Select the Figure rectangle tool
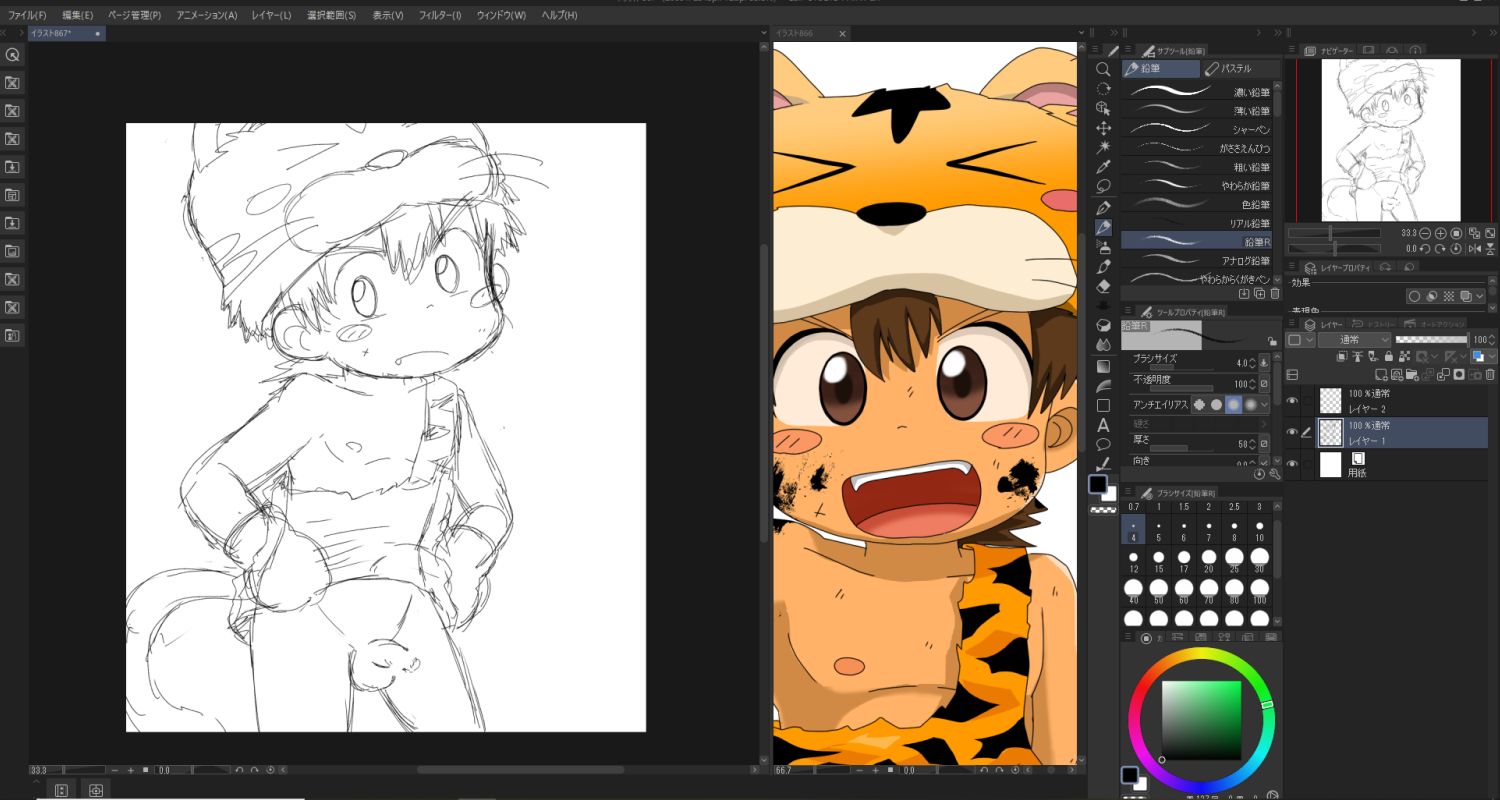The image size is (1500, 800). pyautogui.click(x=1103, y=405)
